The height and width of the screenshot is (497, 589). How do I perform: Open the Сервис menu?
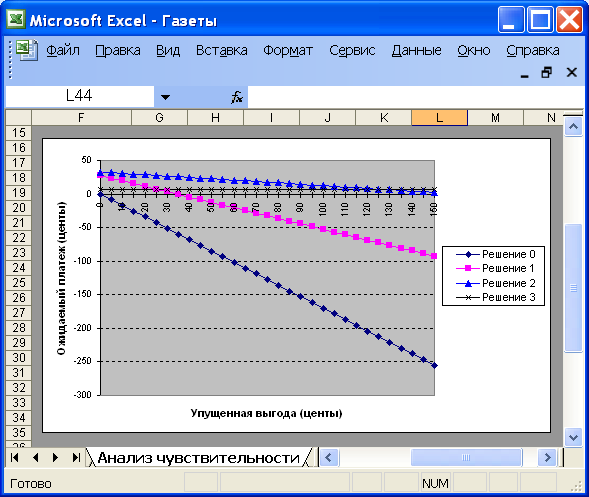pos(352,50)
